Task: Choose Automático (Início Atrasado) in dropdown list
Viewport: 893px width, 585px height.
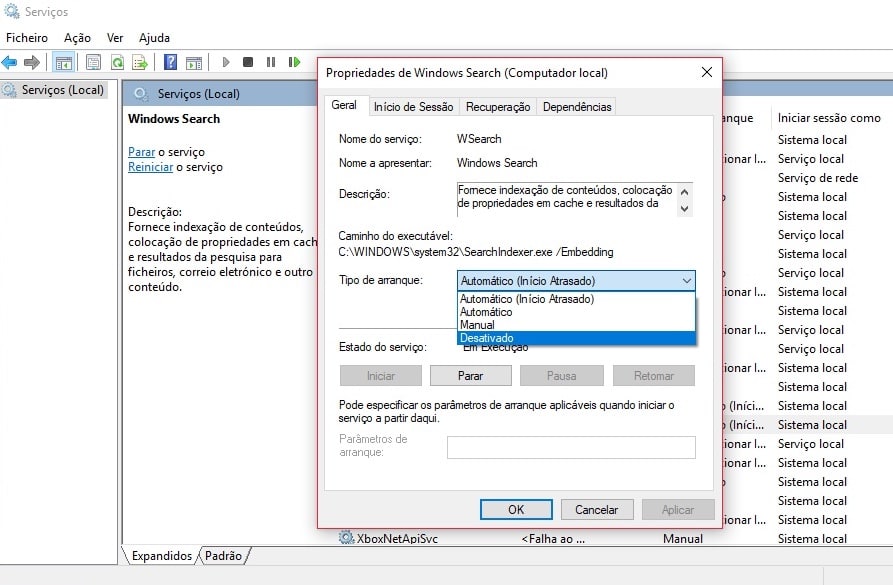Action: [x=576, y=298]
